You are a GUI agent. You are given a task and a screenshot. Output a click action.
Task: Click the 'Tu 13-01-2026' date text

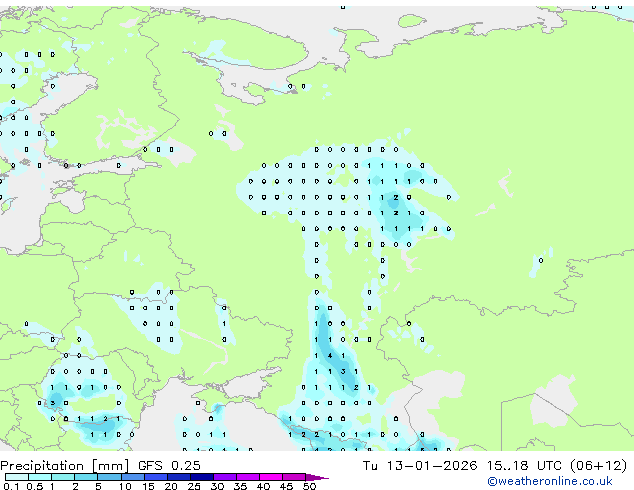coord(420,466)
